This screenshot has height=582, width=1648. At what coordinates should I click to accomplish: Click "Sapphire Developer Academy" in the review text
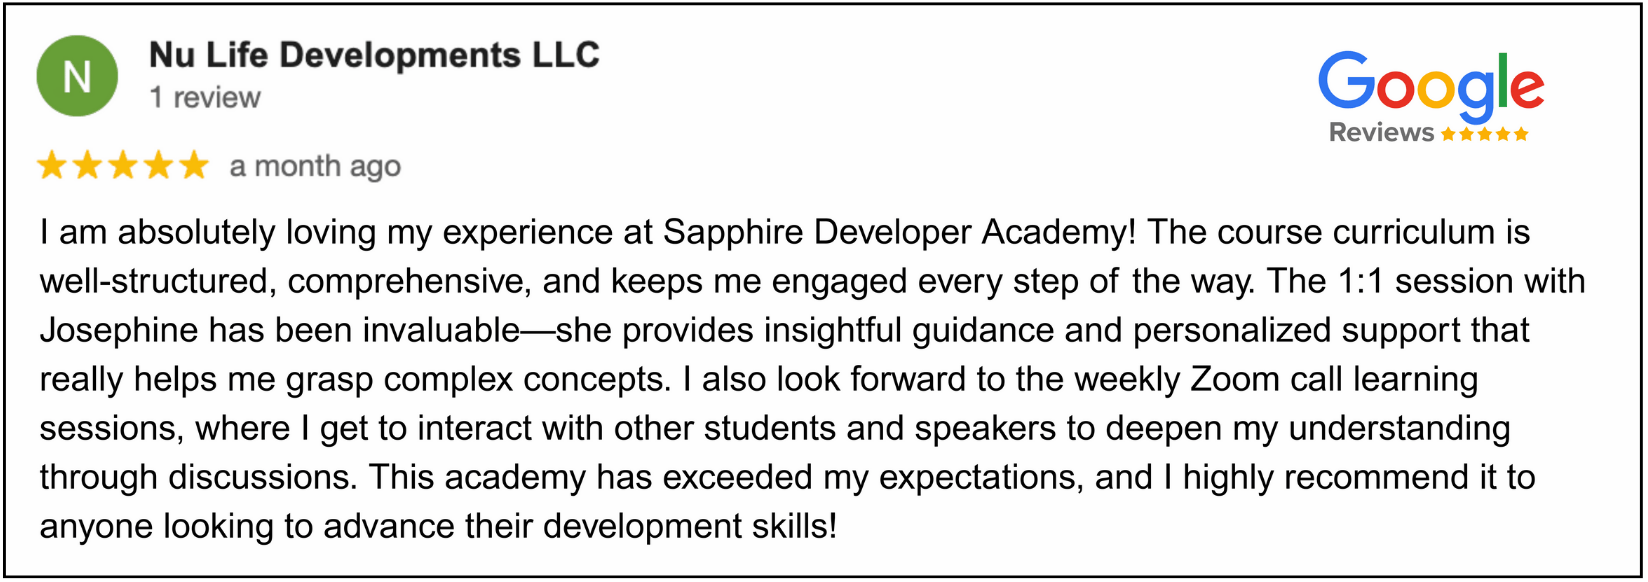point(899,232)
